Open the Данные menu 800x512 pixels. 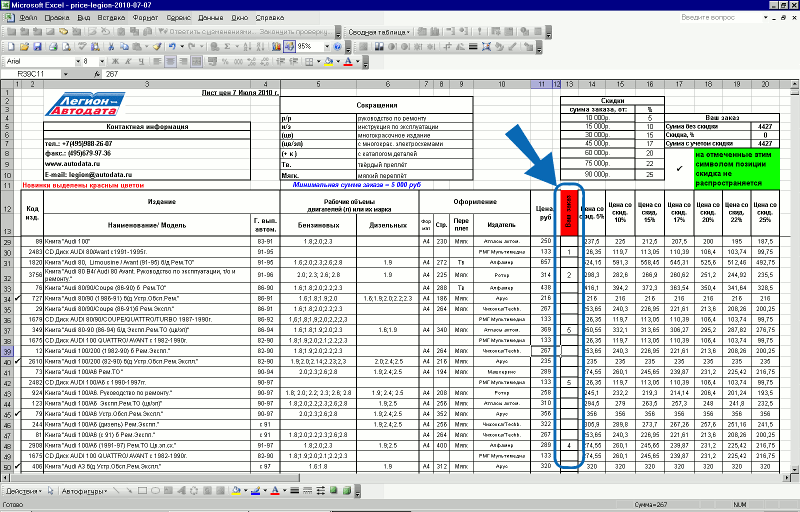pyautogui.click(x=210, y=17)
